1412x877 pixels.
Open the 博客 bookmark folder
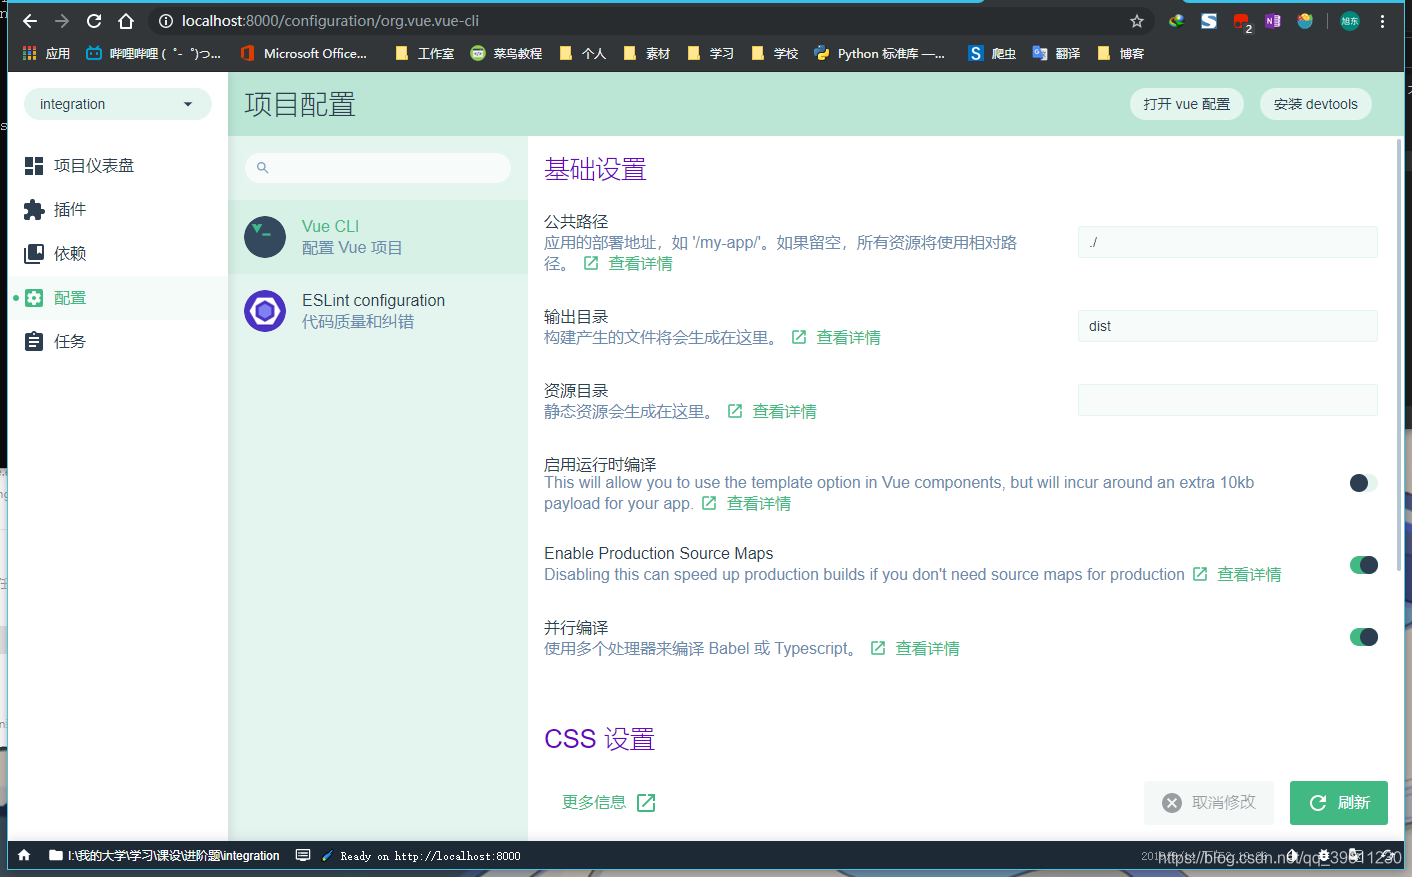(x=1120, y=54)
